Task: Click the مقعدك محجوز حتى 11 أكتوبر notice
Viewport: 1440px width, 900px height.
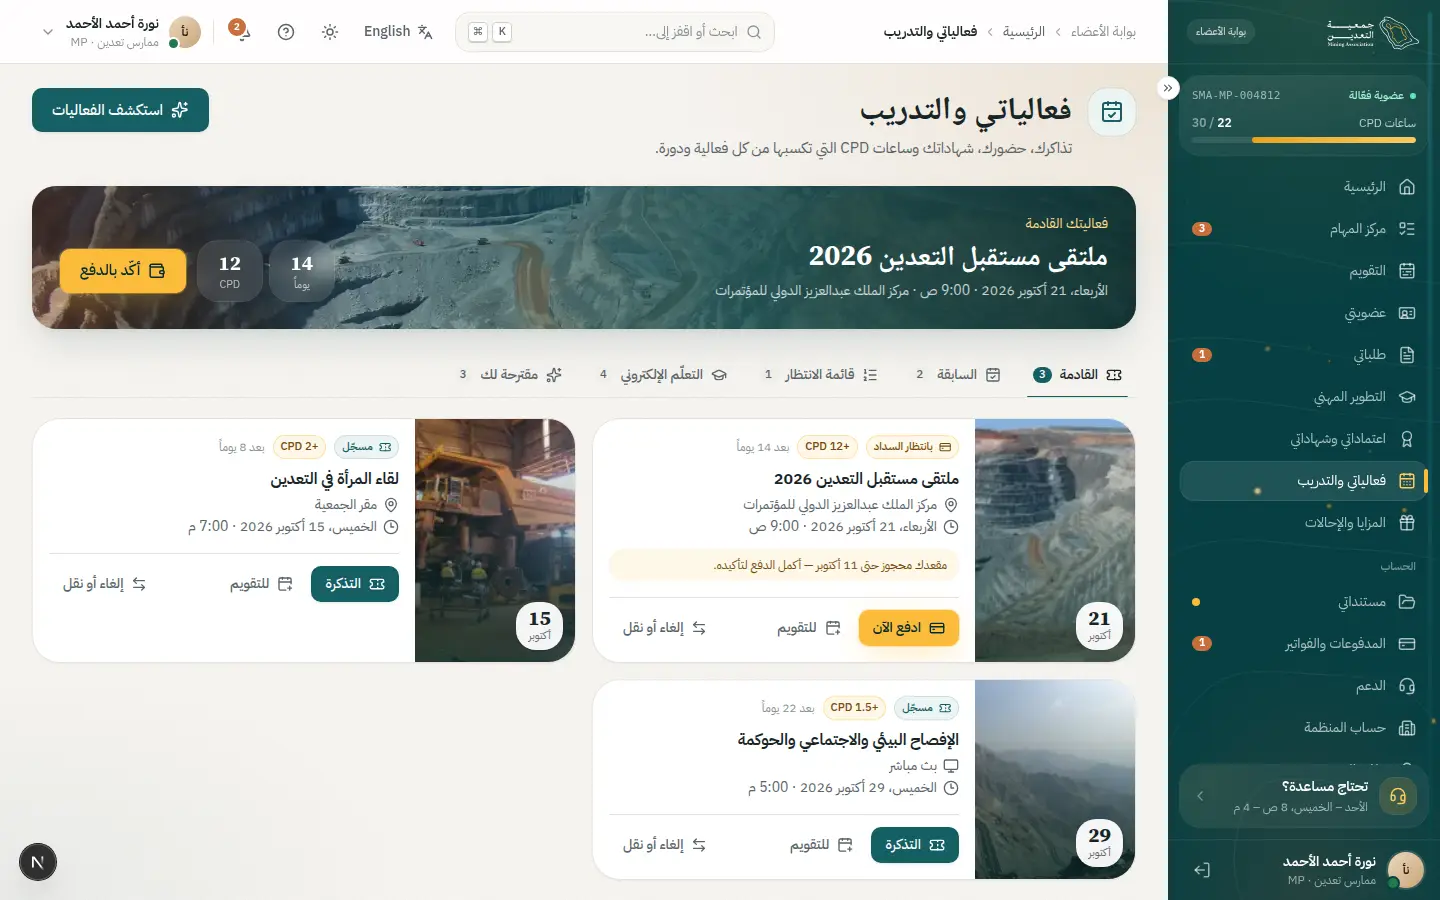Action: point(784,565)
